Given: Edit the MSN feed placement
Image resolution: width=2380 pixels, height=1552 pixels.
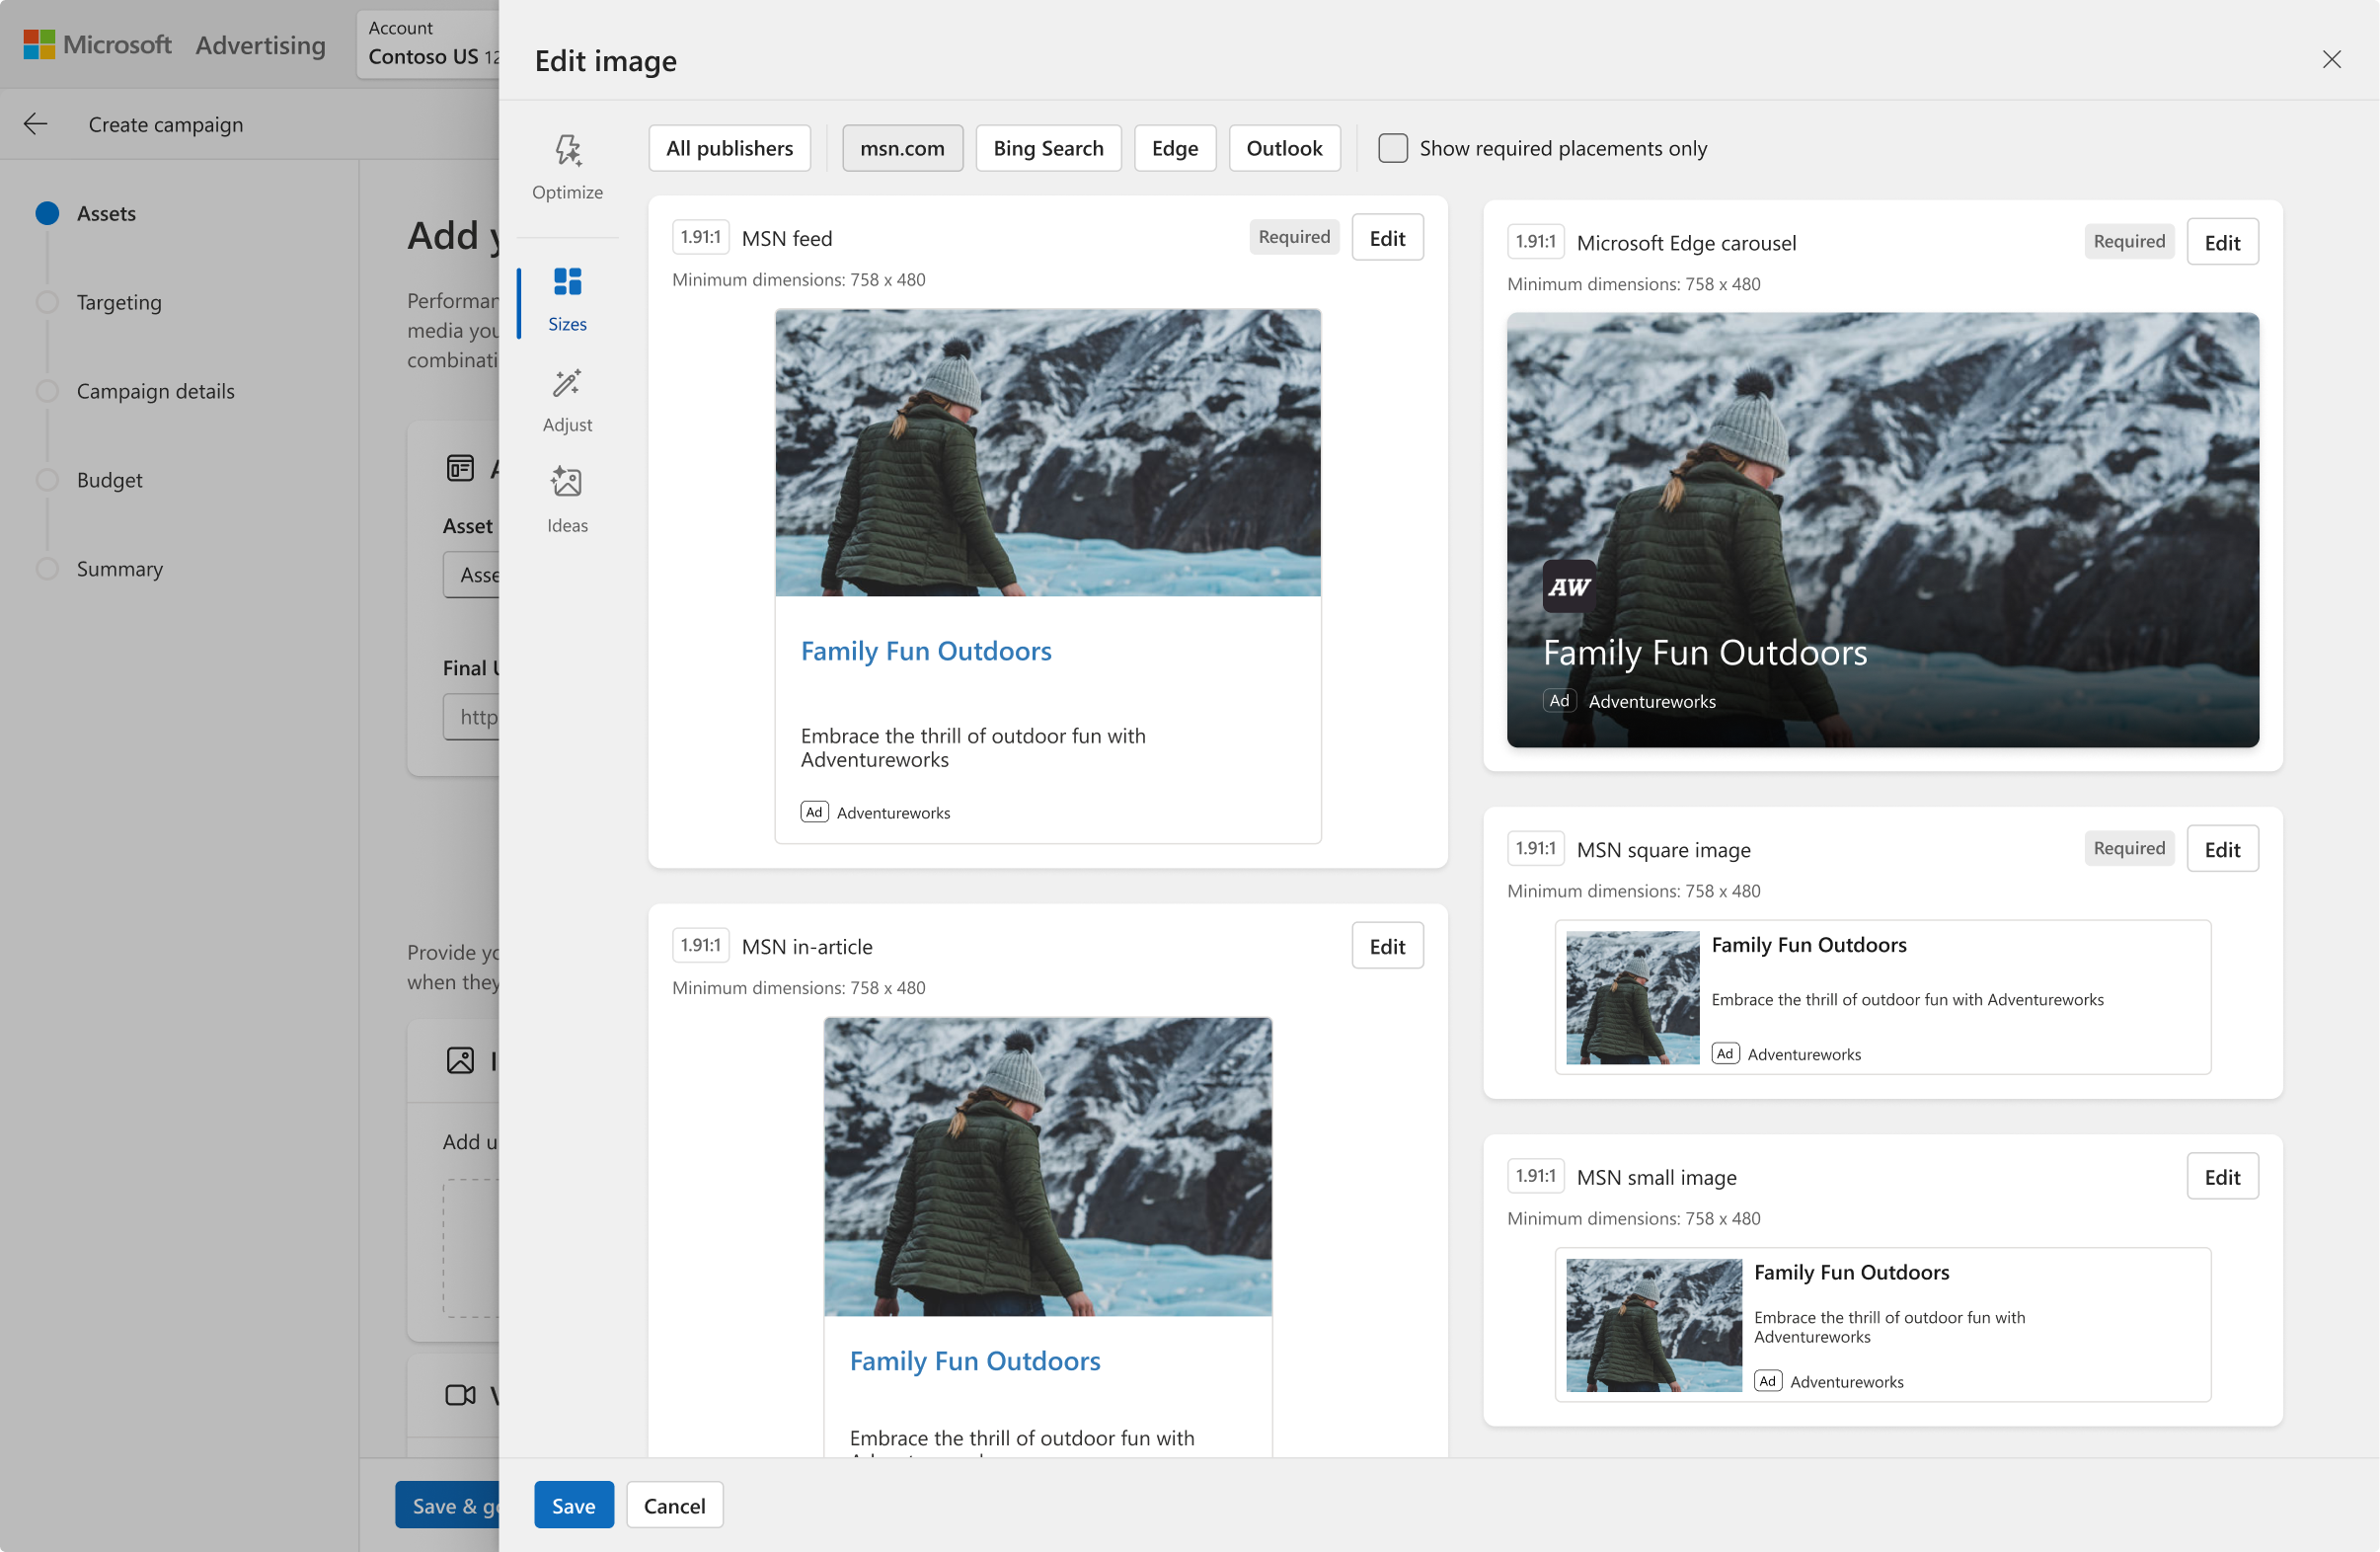Looking at the screenshot, I should pyautogui.click(x=1387, y=238).
